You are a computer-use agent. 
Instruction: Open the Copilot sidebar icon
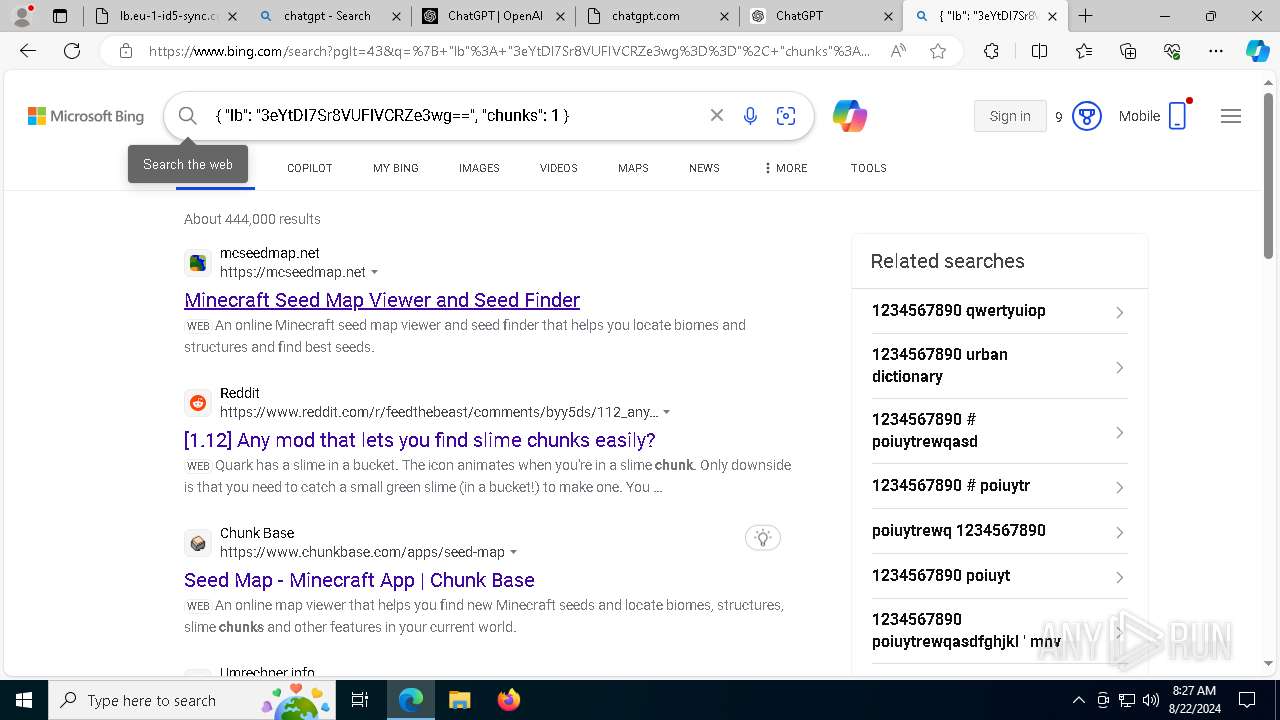(x=1257, y=51)
